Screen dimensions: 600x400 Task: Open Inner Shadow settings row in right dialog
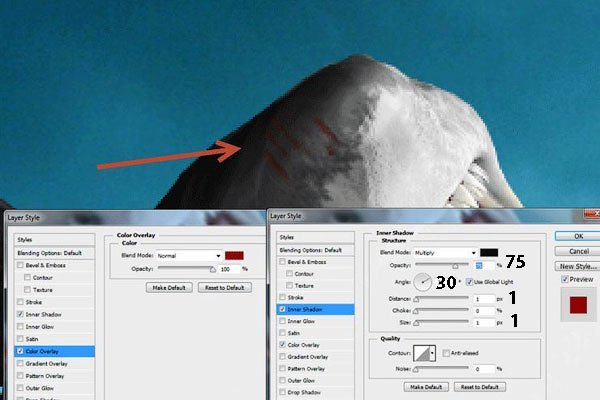(x=315, y=309)
